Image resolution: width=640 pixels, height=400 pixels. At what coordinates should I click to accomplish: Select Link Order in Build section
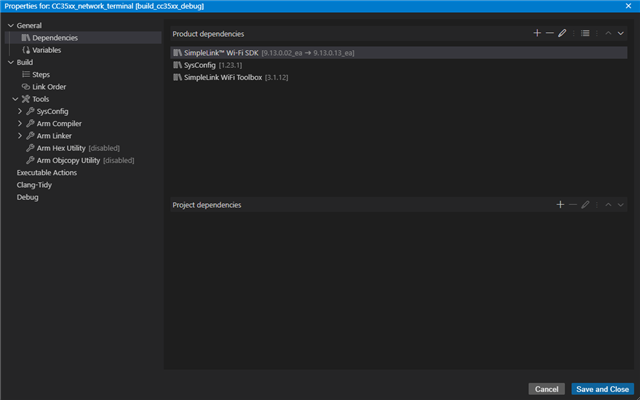[x=49, y=87]
